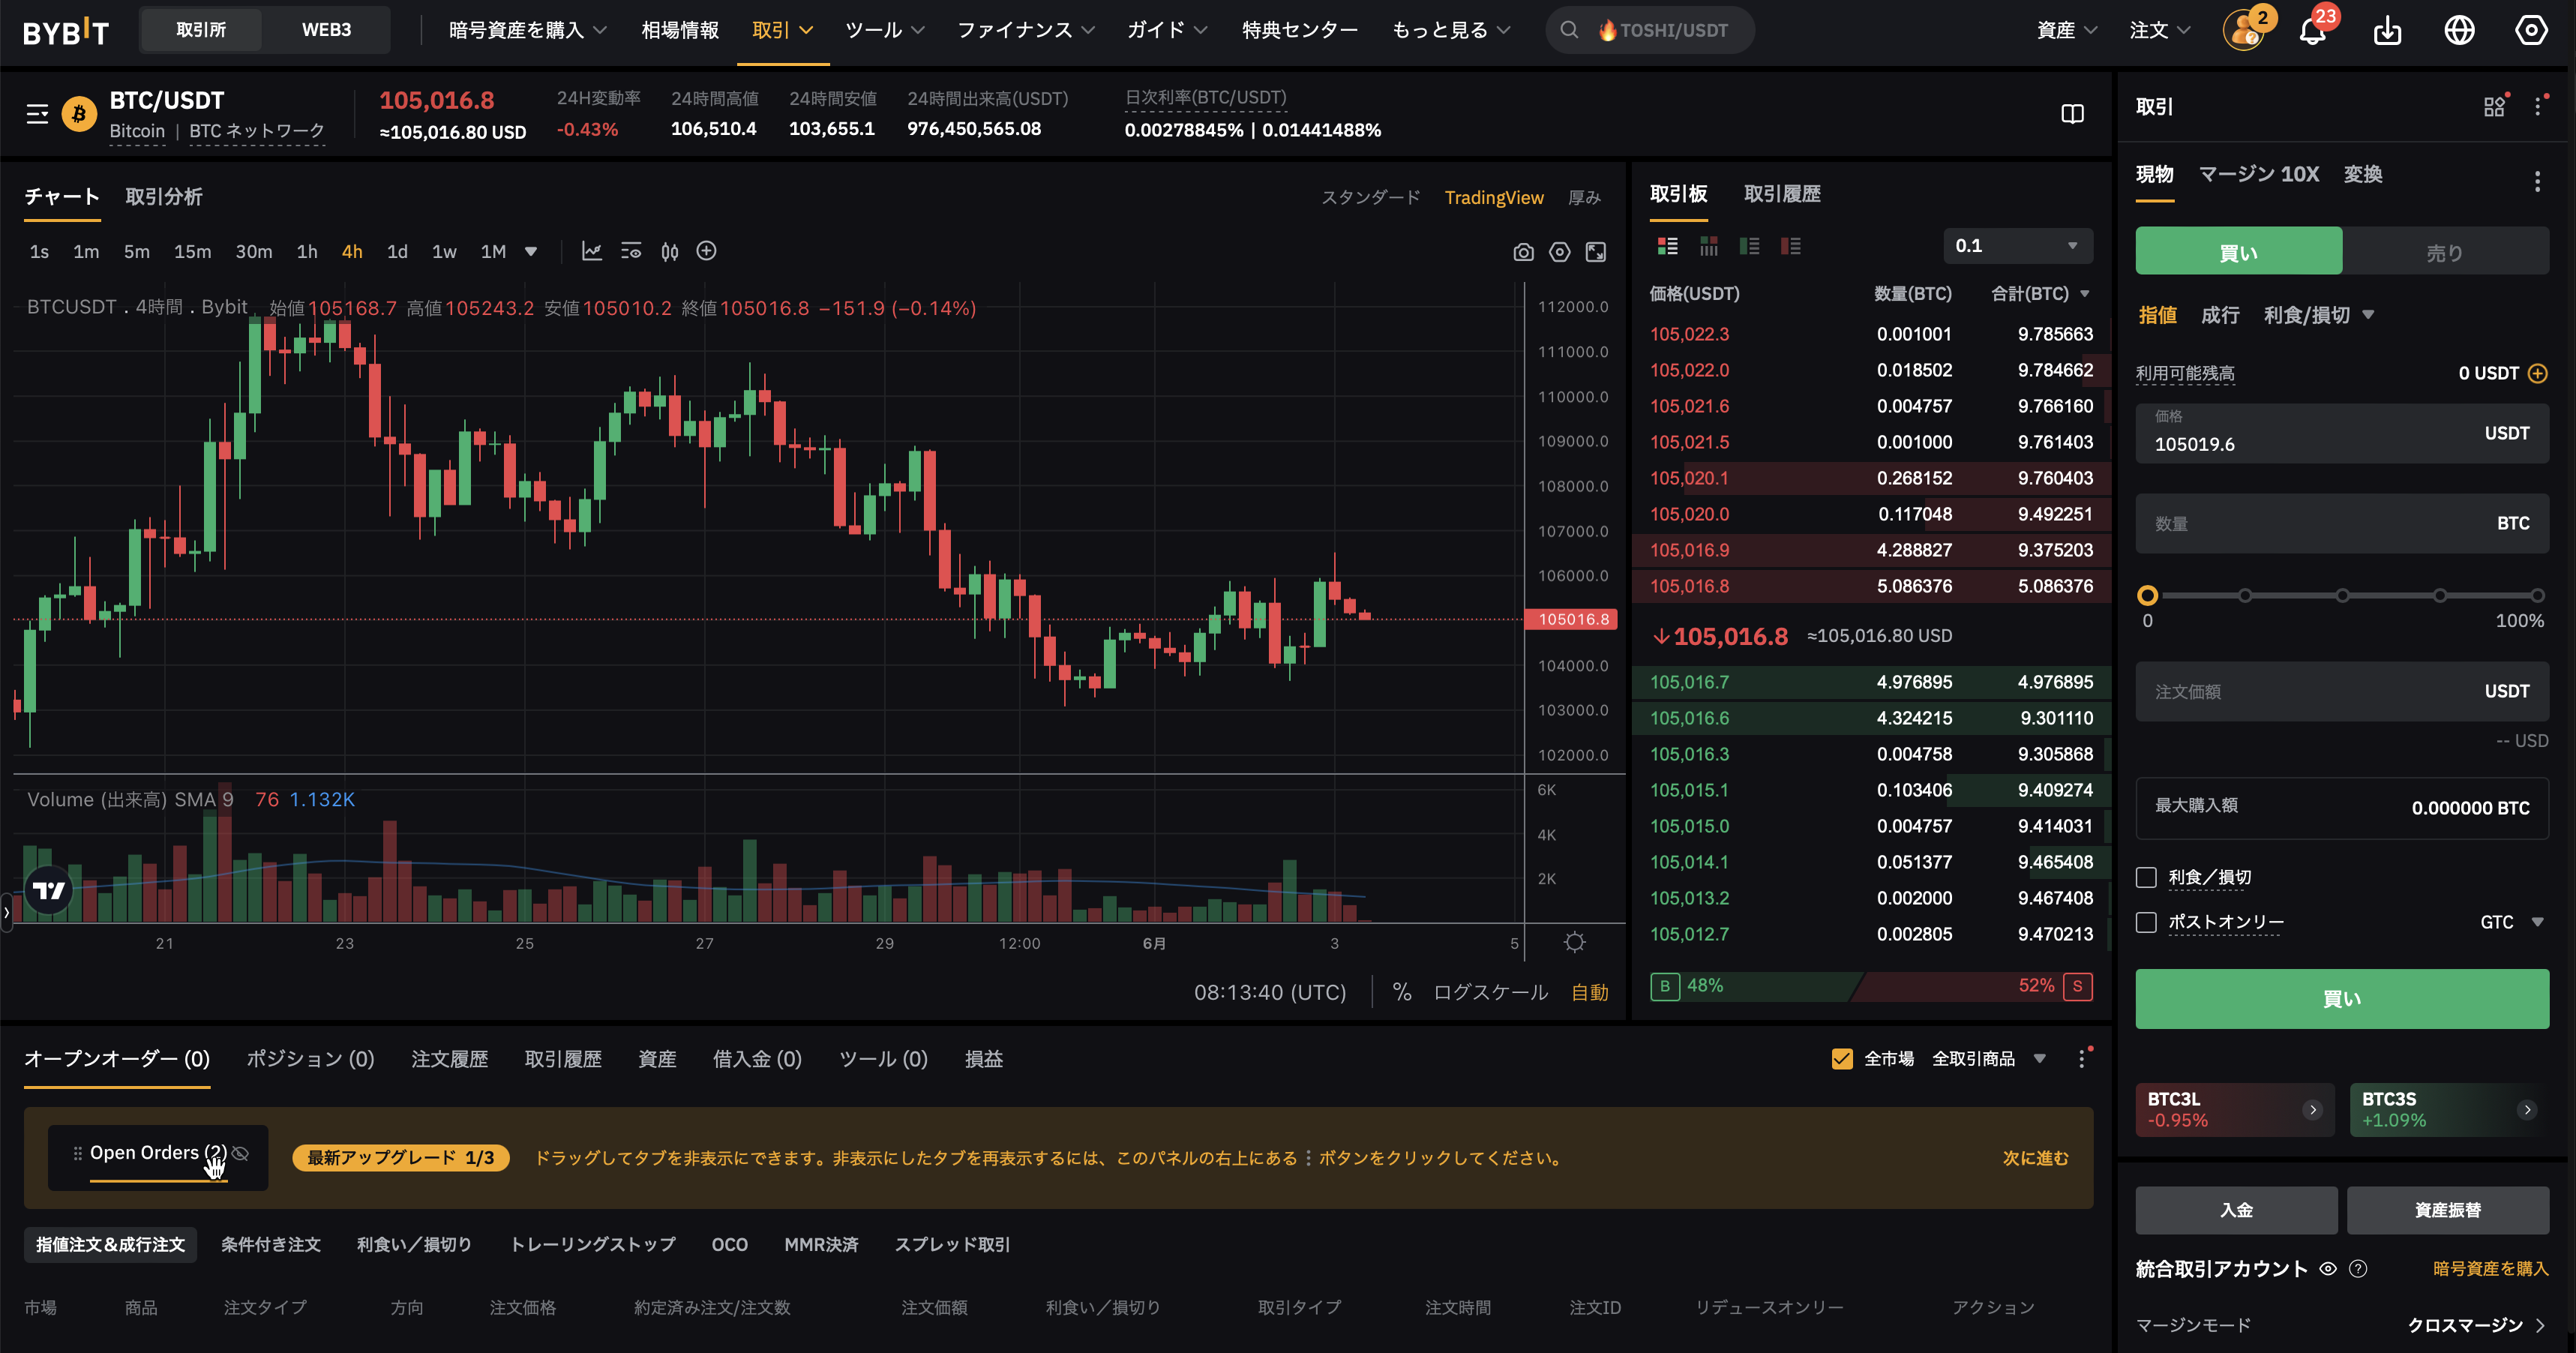Open chart type line icon

pyautogui.click(x=592, y=251)
